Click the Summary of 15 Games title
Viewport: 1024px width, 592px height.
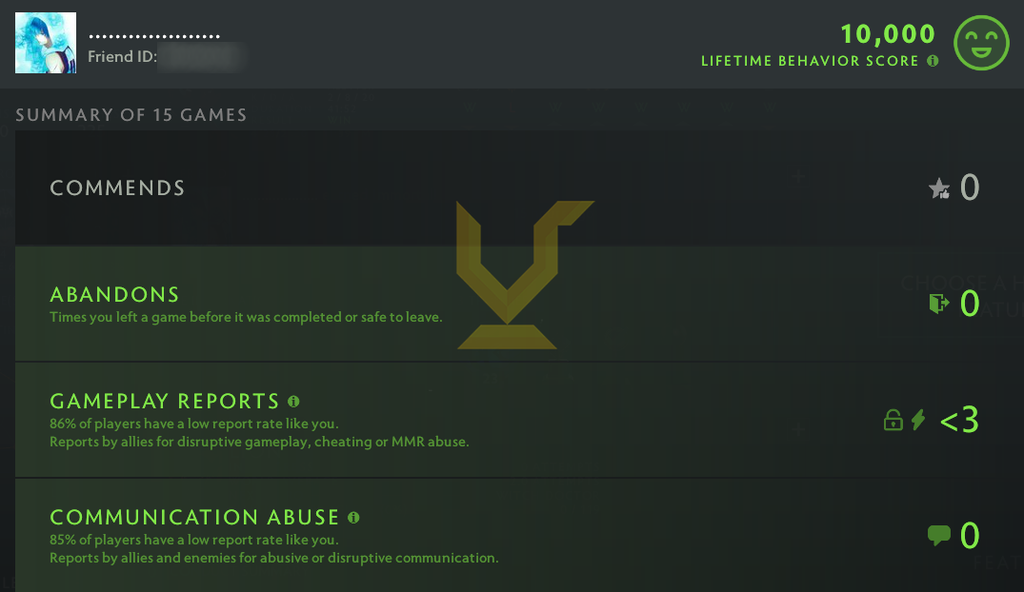tap(131, 115)
